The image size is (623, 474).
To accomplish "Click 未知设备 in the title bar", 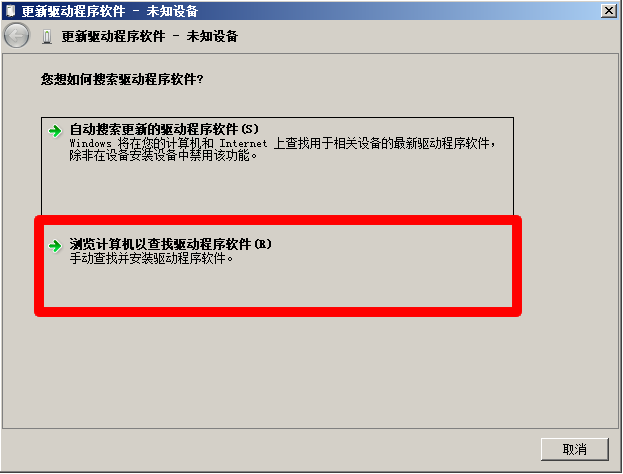I will 172,11.
